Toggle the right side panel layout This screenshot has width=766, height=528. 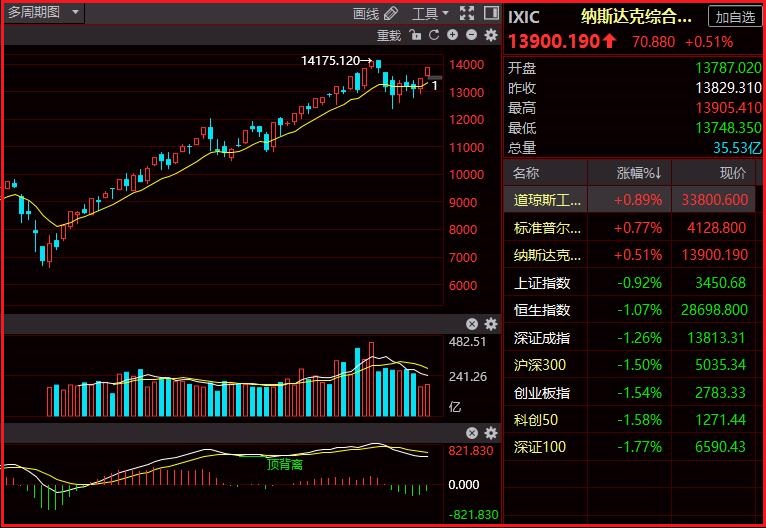(x=491, y=13)
